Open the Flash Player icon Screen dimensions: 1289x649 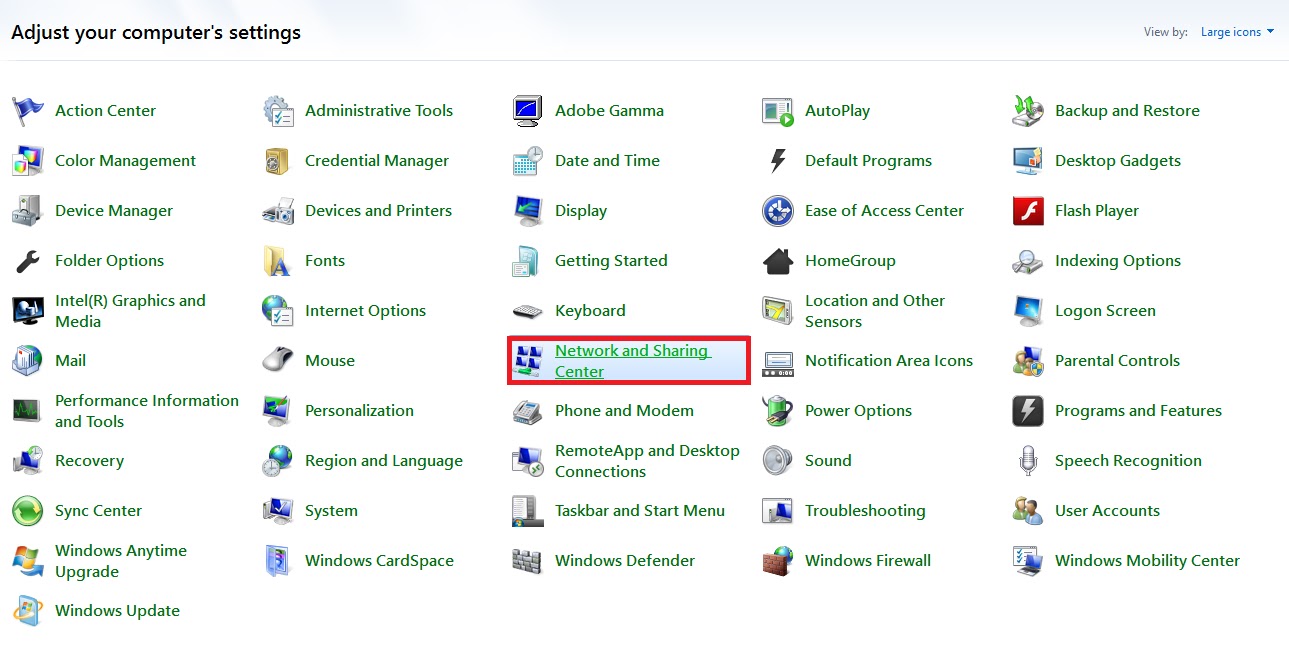[1028, 211]
